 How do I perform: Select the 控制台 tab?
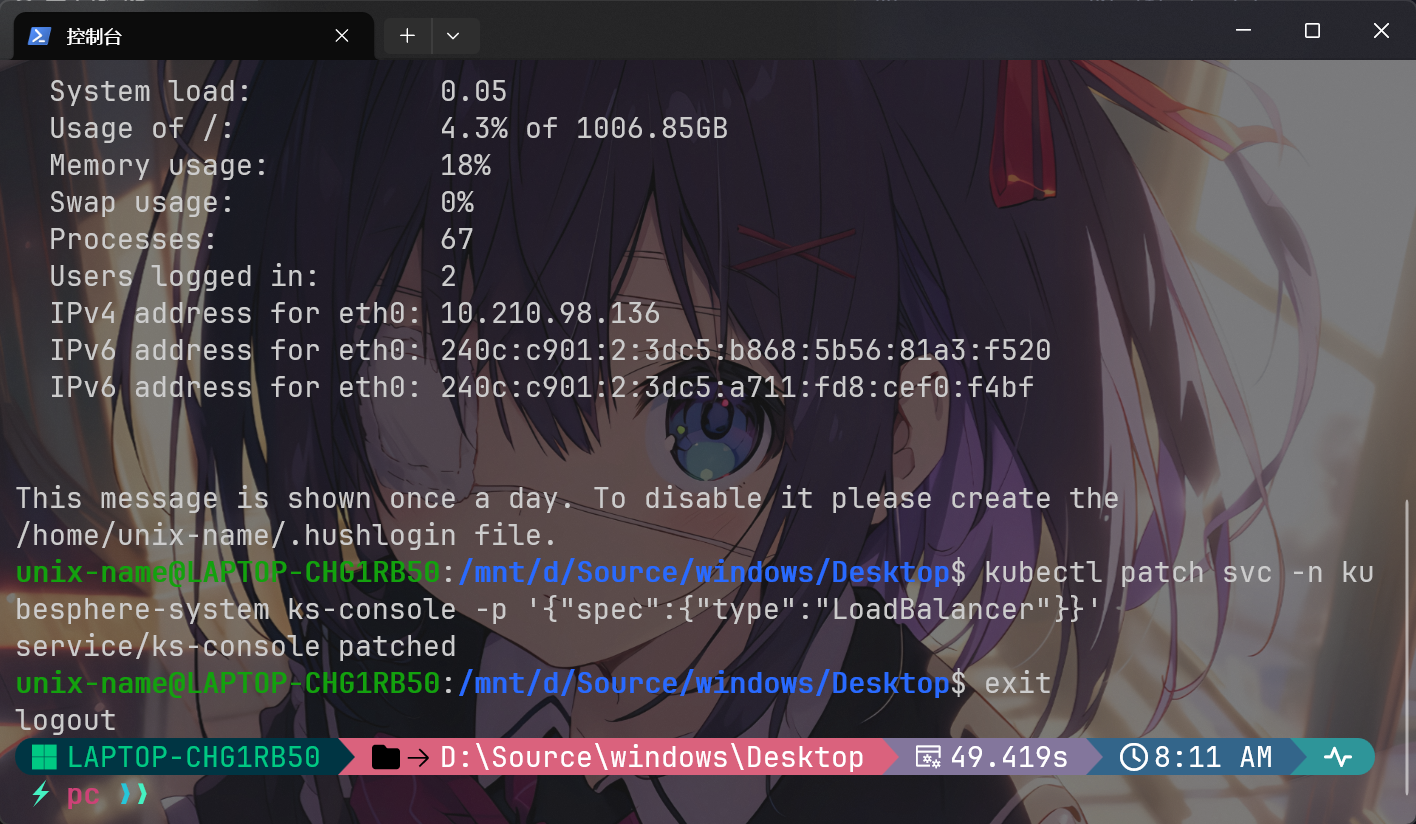coord(194,36)
